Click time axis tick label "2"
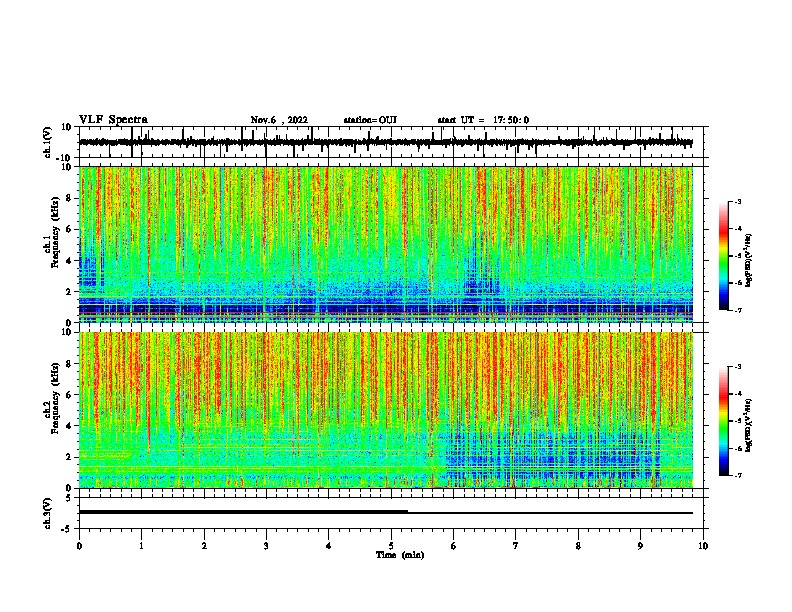 tap(204, 545)
